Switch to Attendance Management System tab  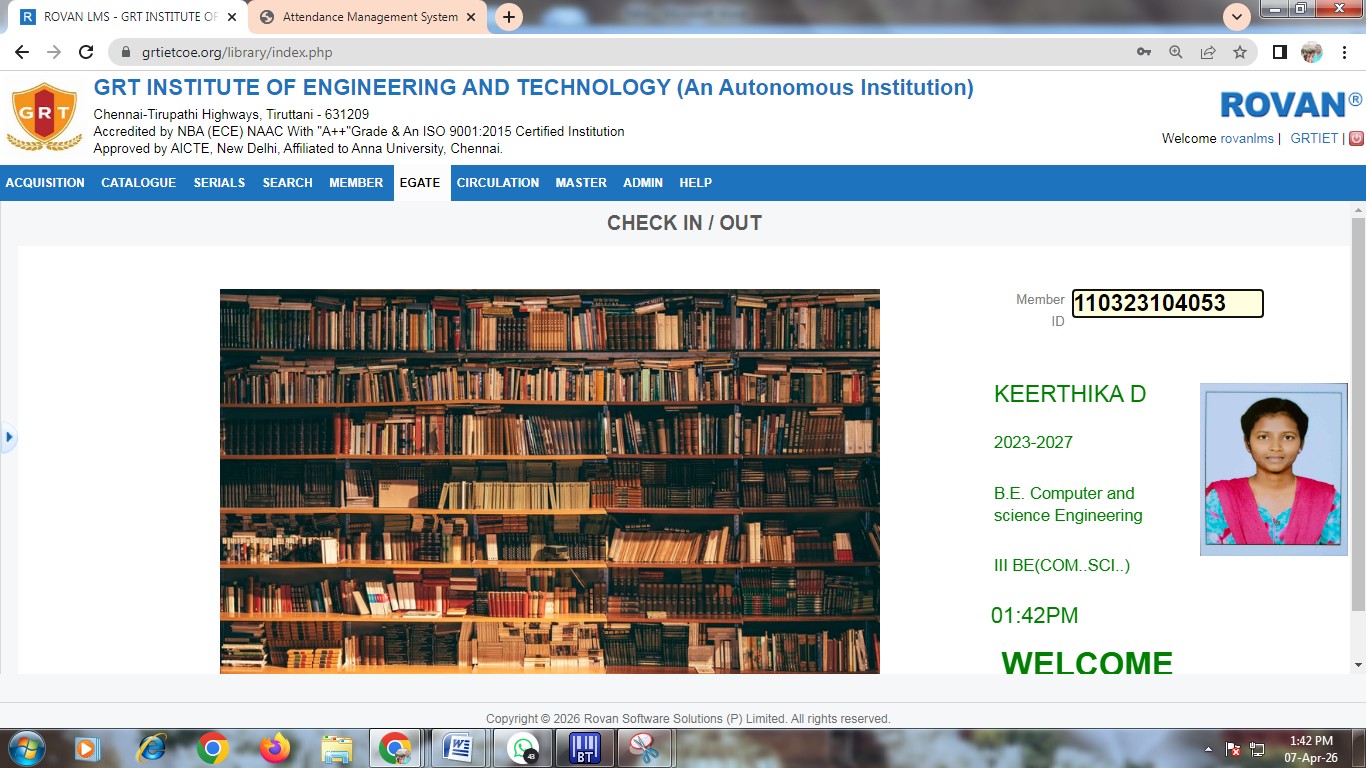(x=369, y=17)
